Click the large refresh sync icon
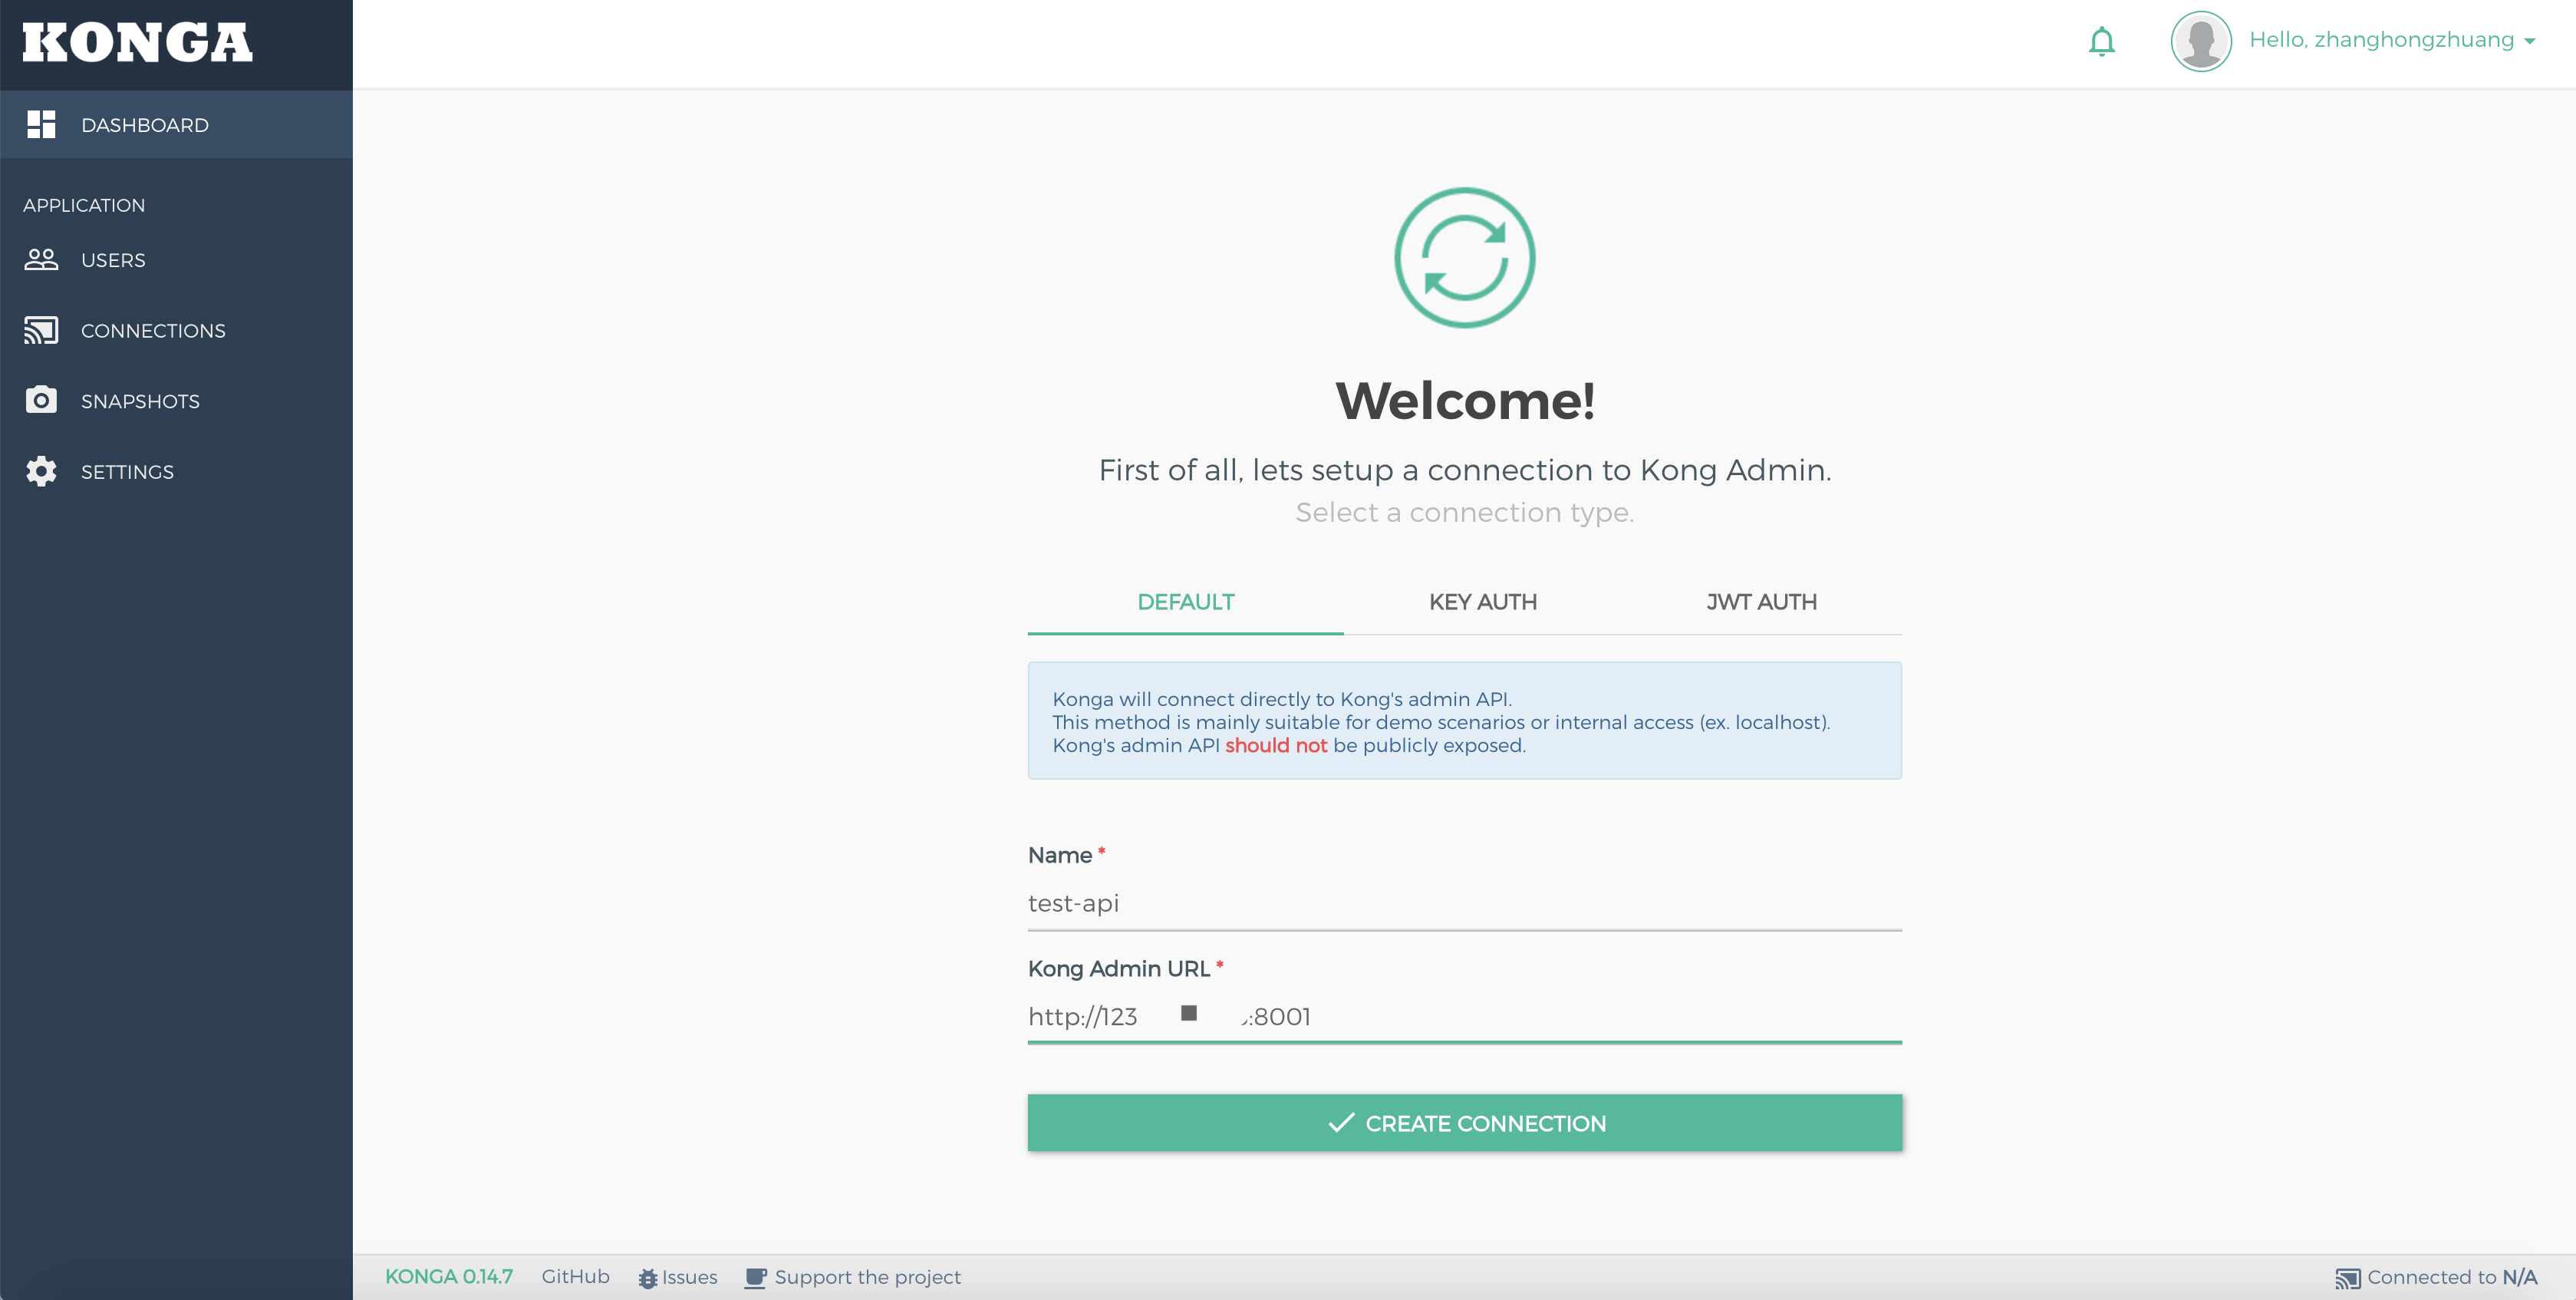Screen dimensions: 2576x1300 pos(1464,258)
